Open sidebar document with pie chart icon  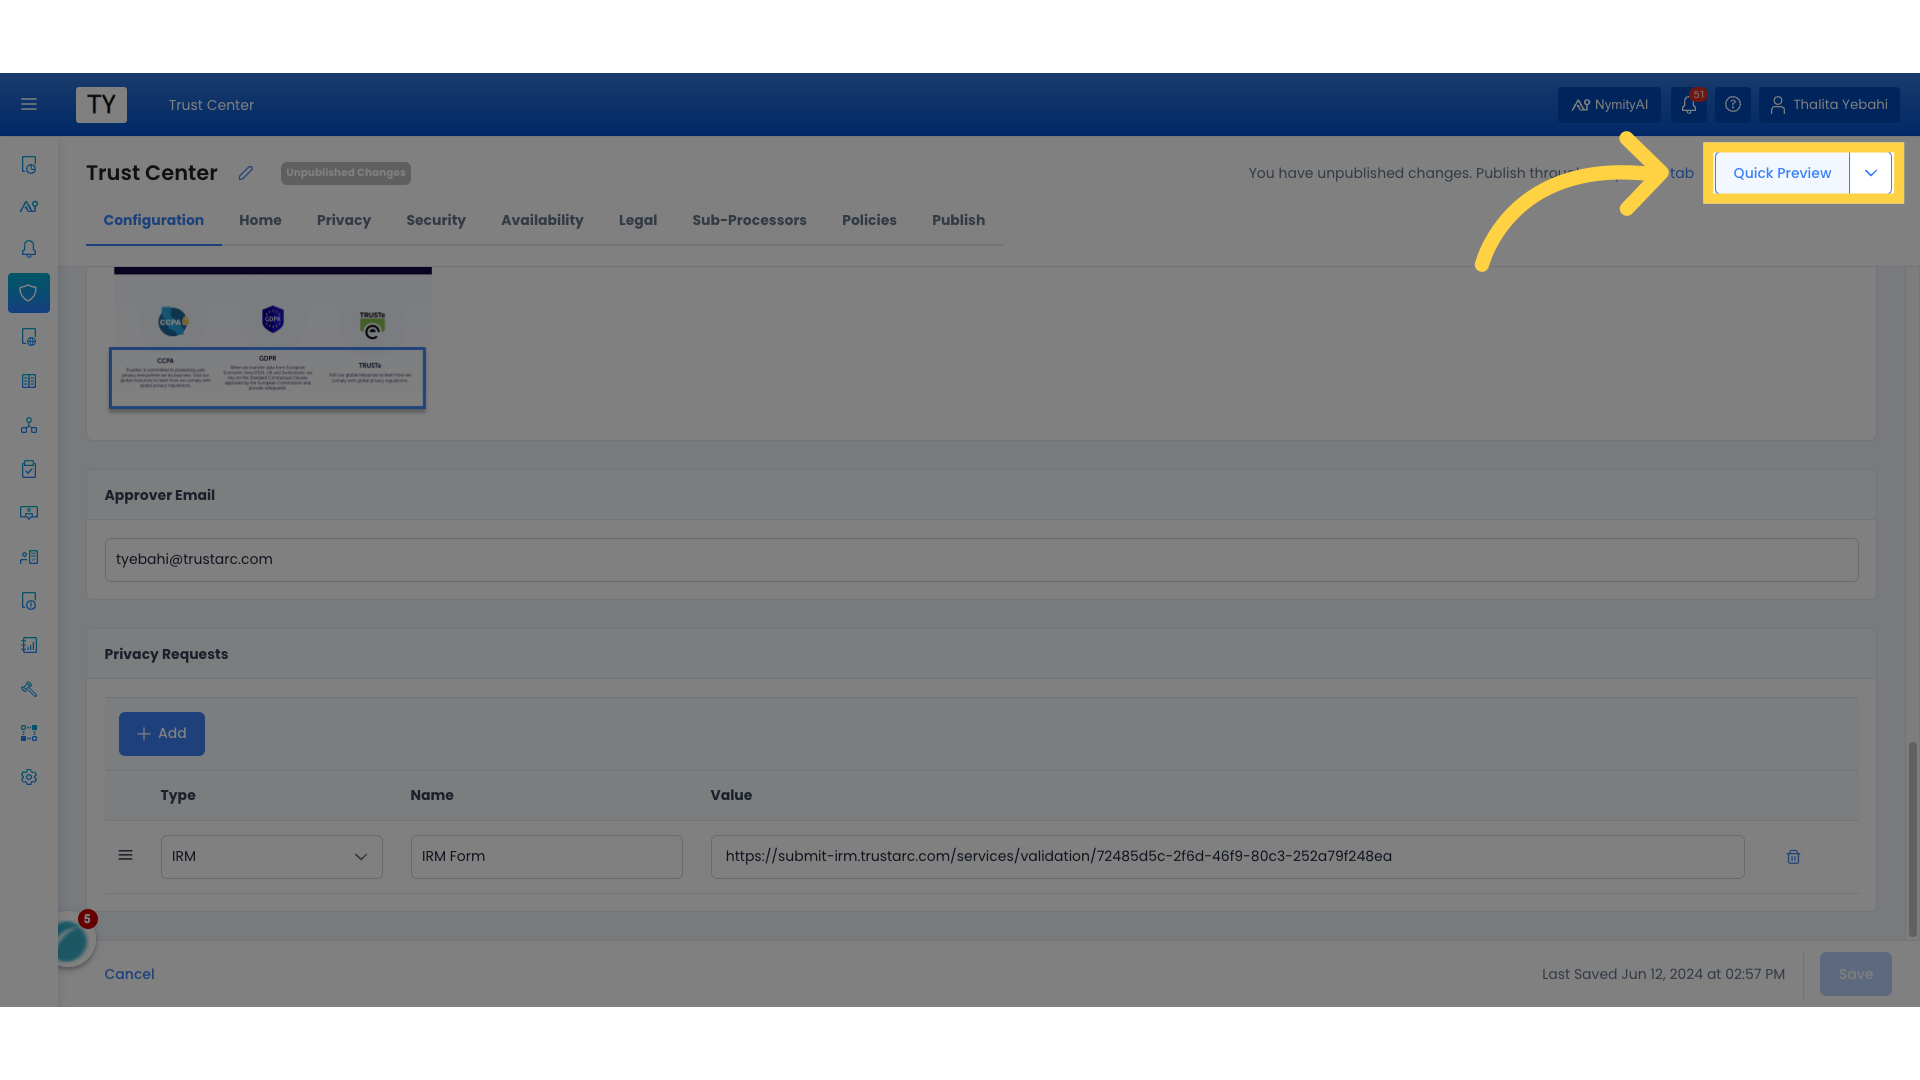coord(29,165)
